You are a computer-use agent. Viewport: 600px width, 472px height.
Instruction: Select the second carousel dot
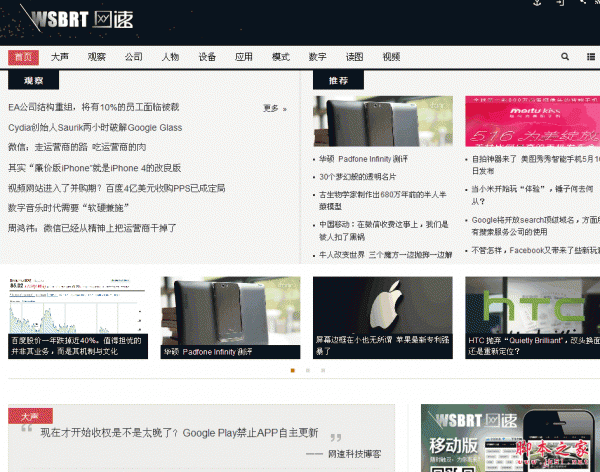click(x=308, y=371)
